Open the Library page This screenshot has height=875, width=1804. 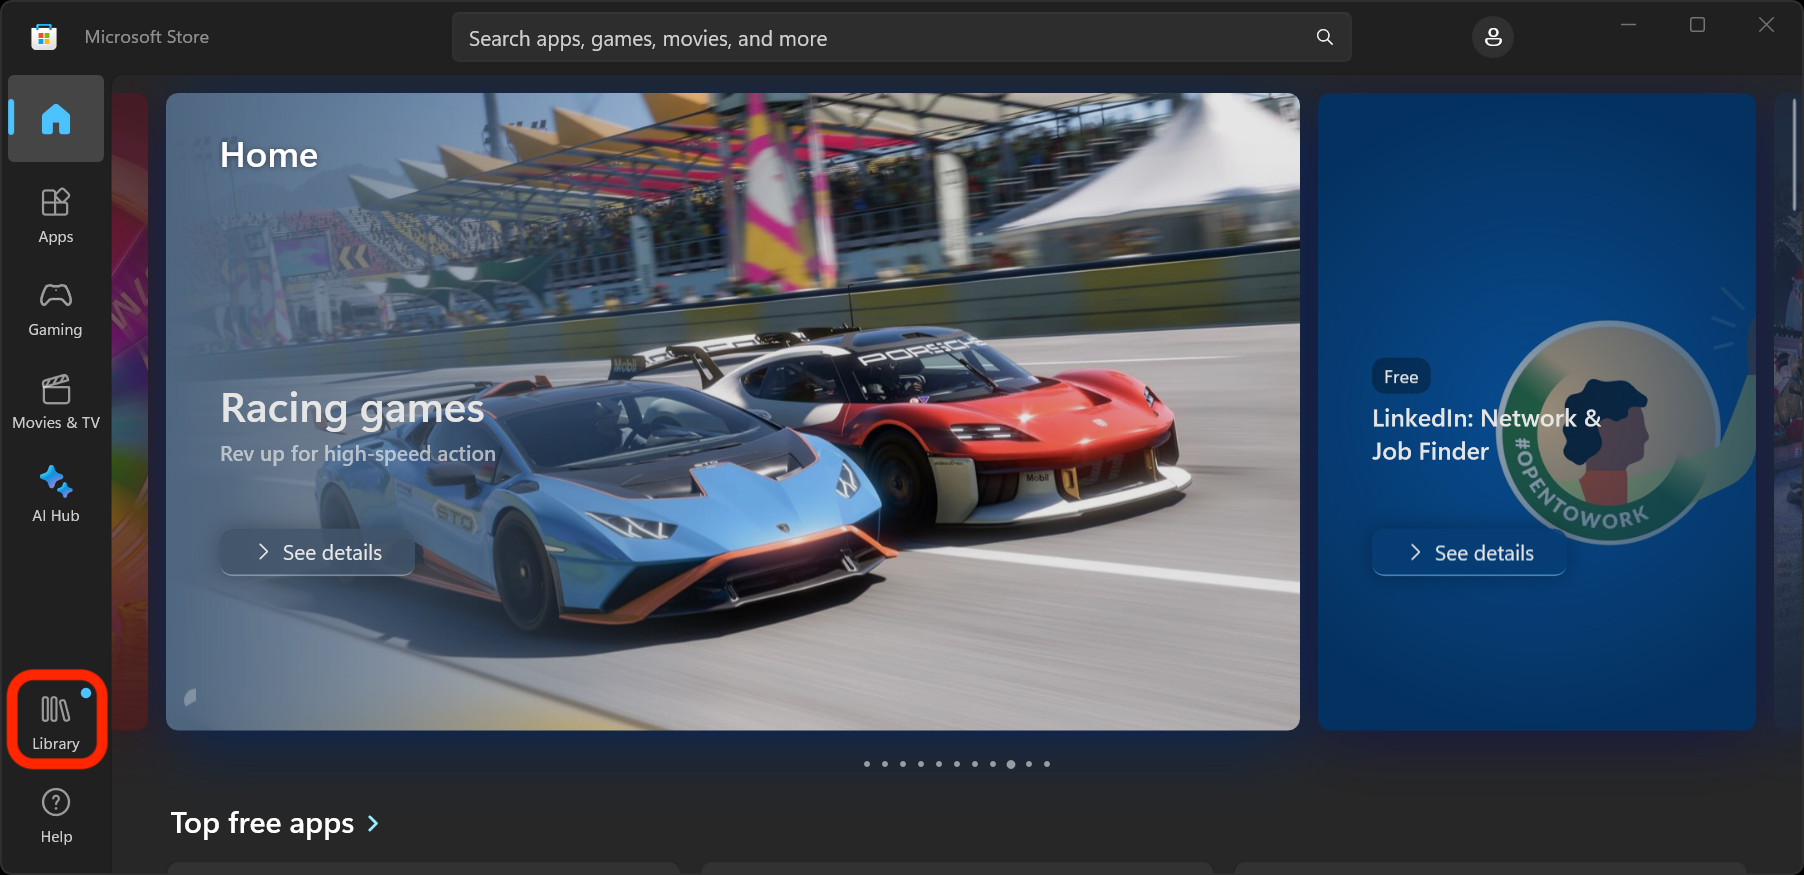point(56,721)
